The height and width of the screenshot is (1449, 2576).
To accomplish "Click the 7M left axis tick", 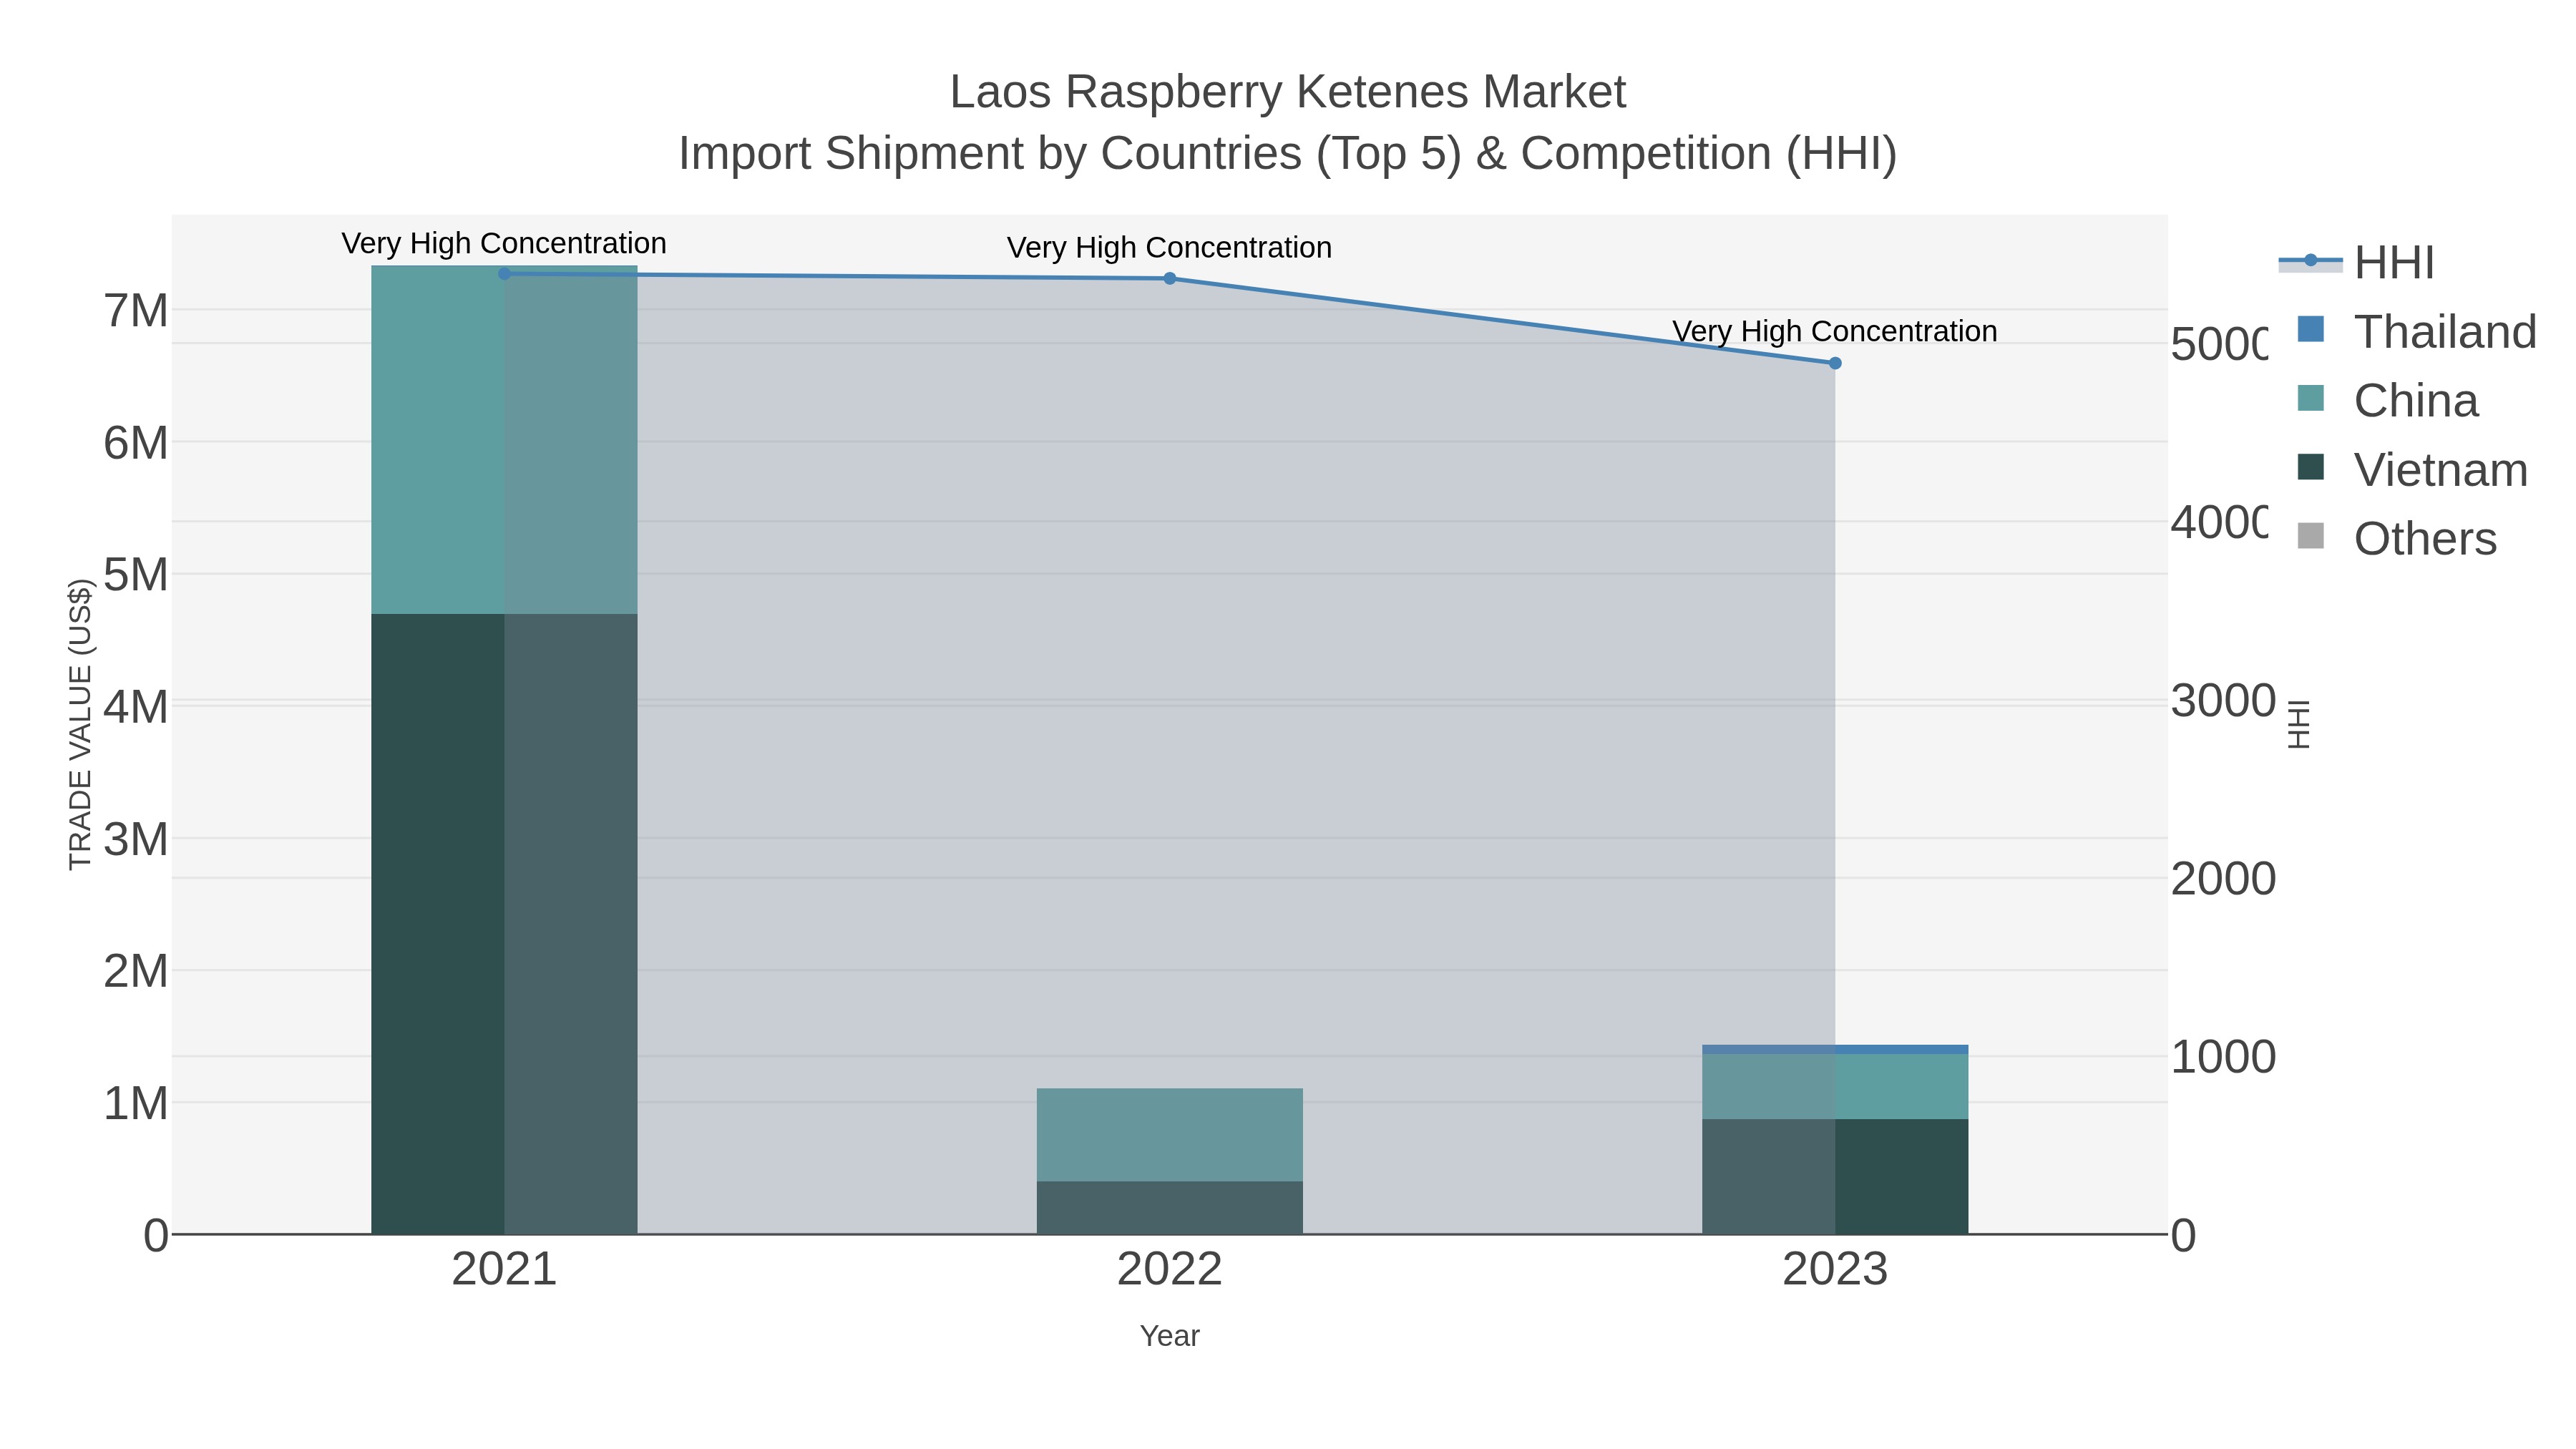I will (x=136, y=311).
